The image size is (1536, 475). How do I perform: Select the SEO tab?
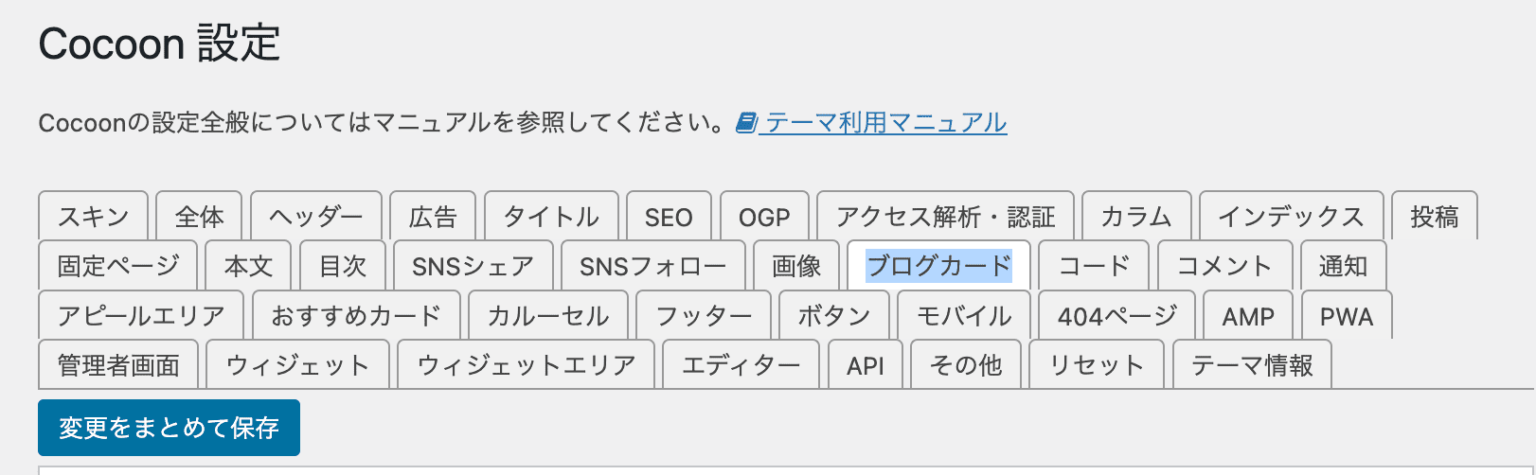tap(669, 216)
